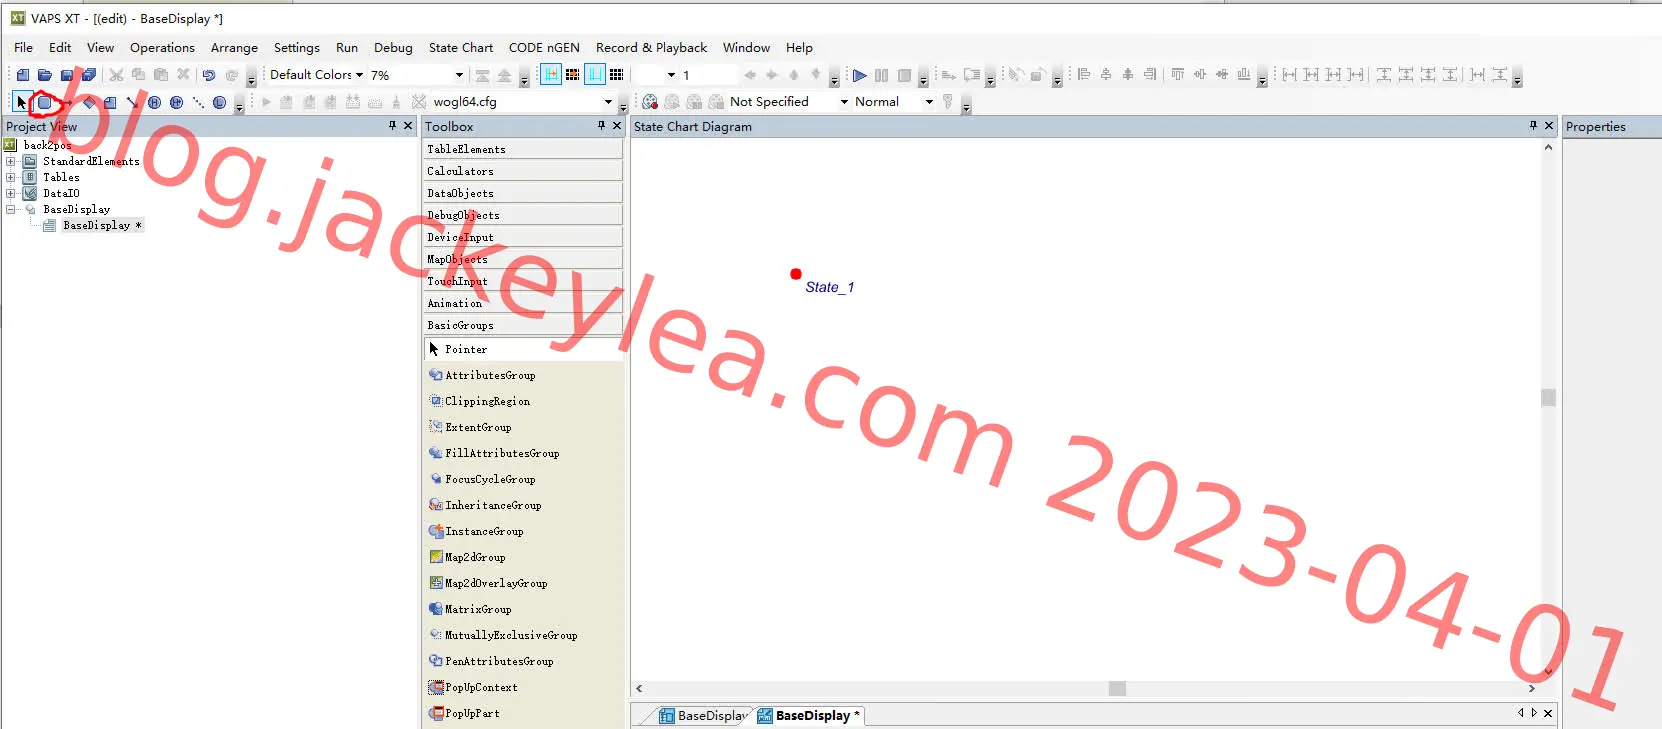This screenshot has height=729, width=1662.
Task: Click the Undo arrow icon
Action: [209, 75]
